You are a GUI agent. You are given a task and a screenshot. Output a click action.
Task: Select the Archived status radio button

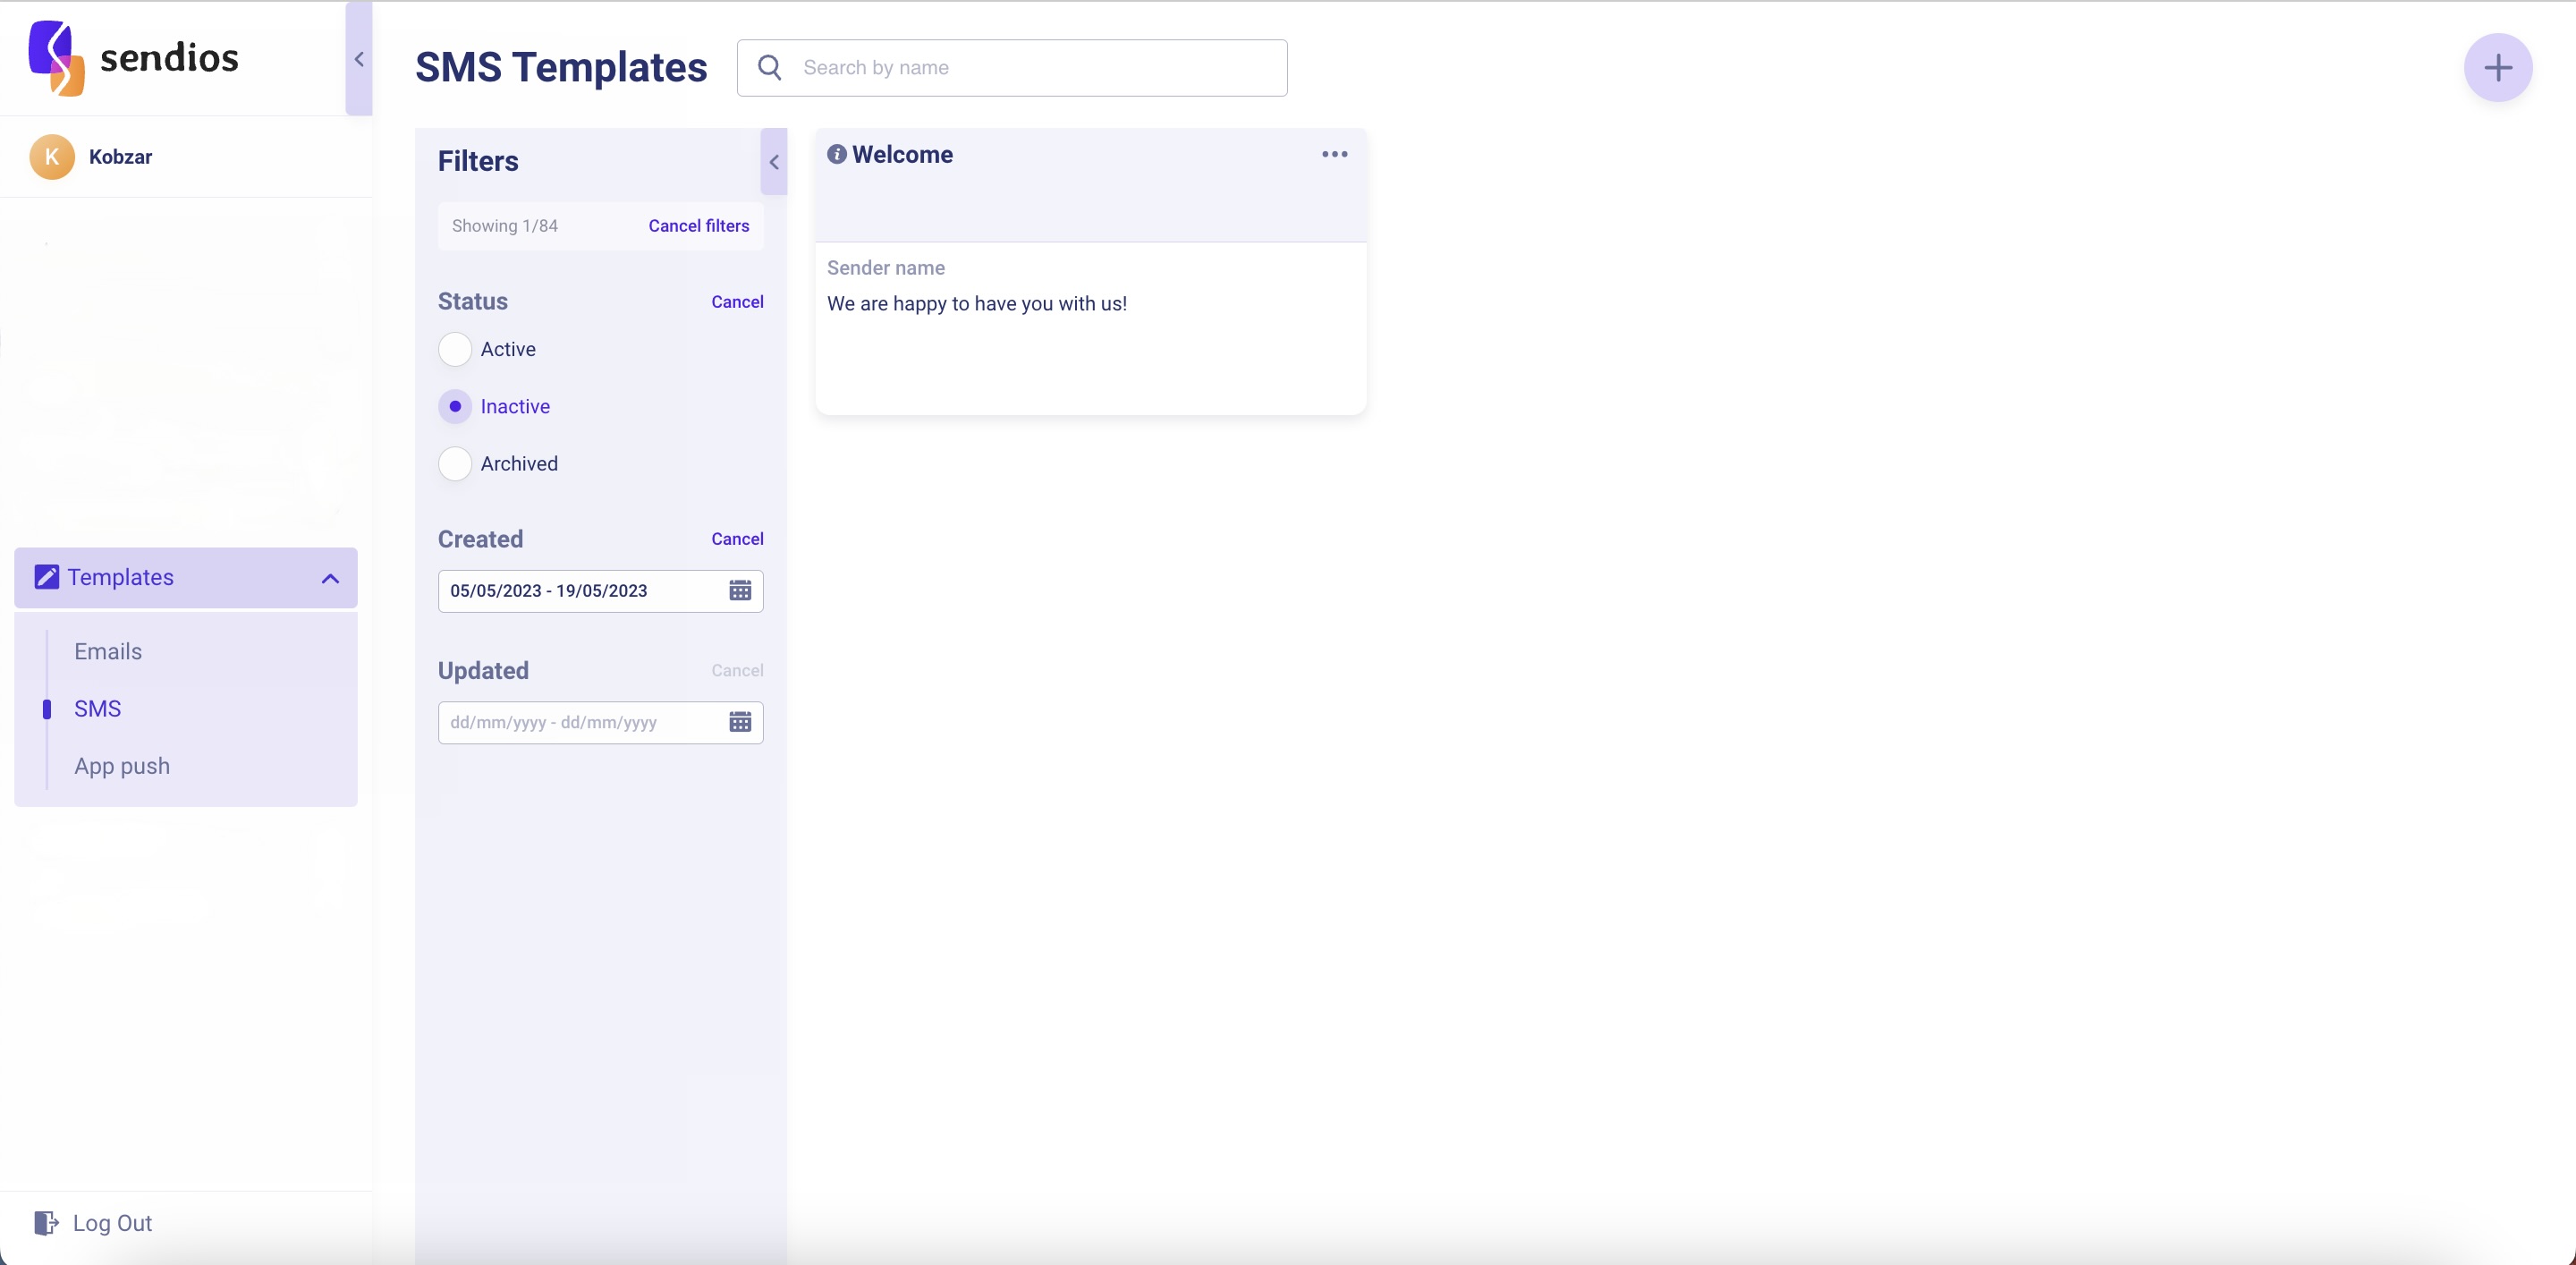[455, 463]
